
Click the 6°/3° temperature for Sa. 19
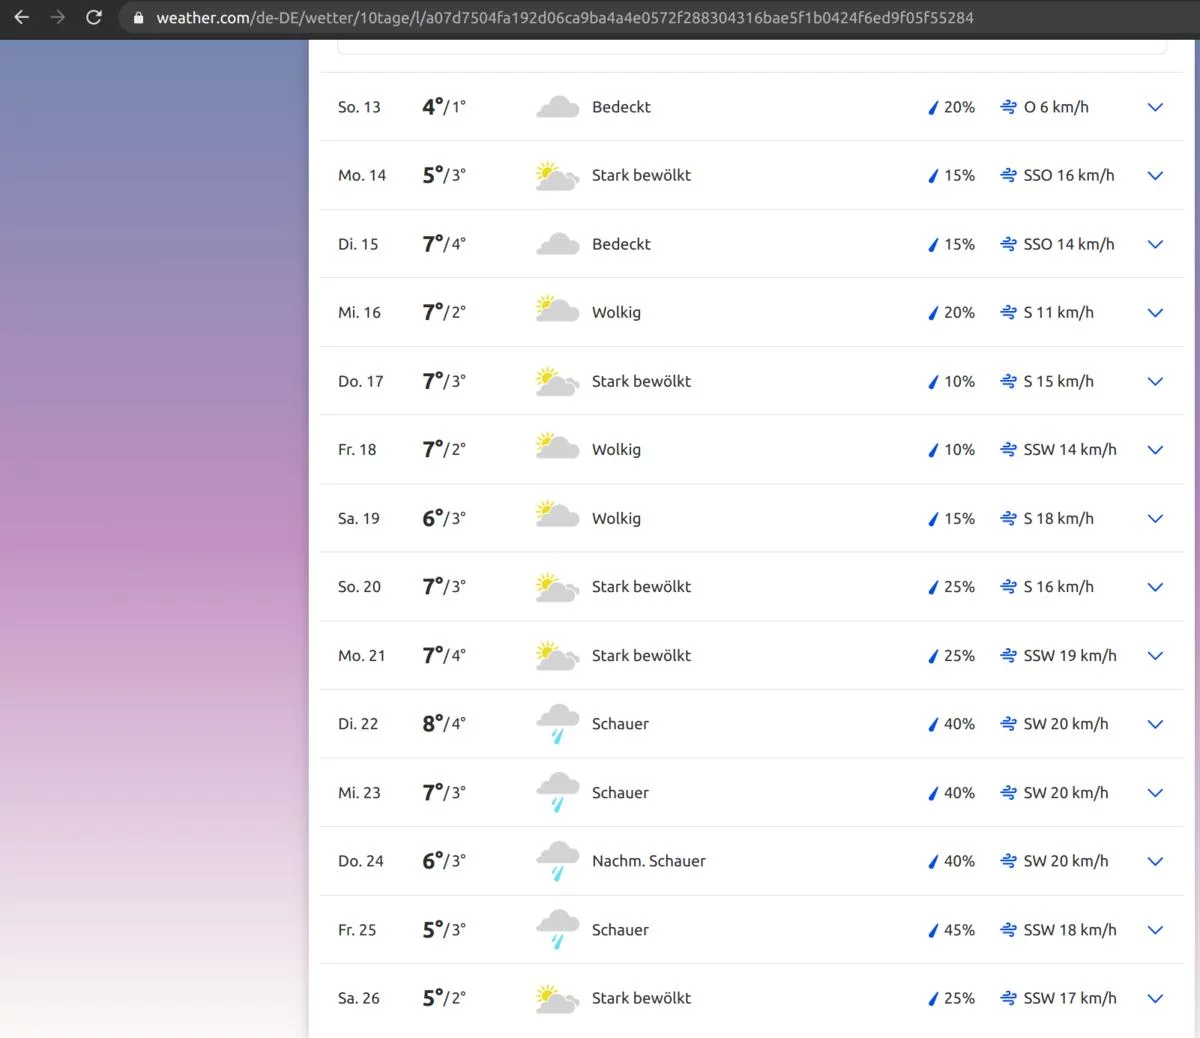click(x=444, y=518)
